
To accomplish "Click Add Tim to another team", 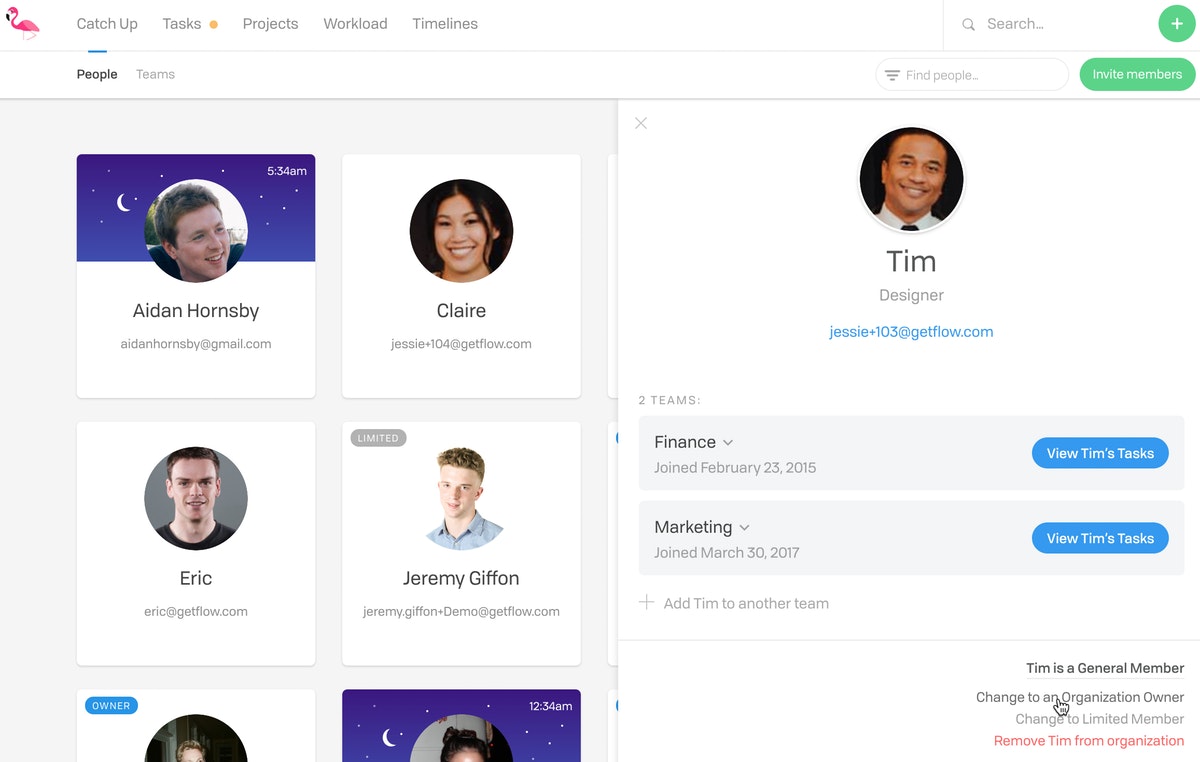I will click(x=746, y=603).
